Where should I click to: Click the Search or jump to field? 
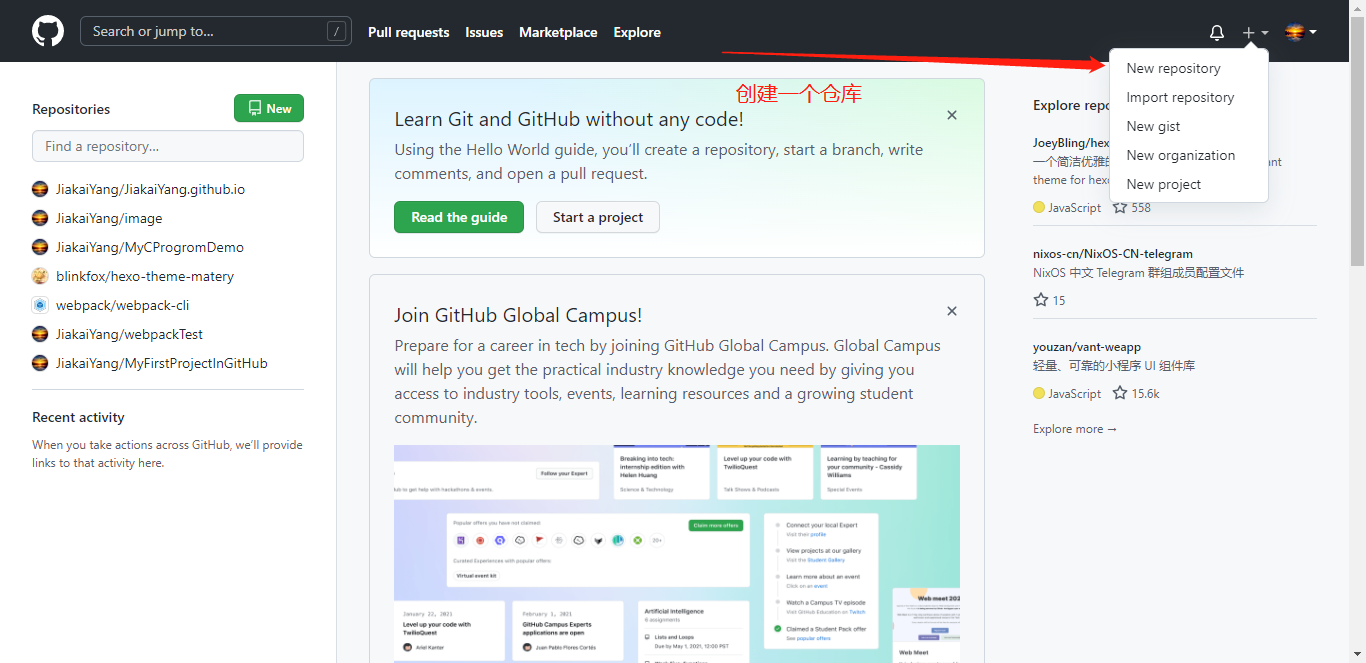[216, 32]
